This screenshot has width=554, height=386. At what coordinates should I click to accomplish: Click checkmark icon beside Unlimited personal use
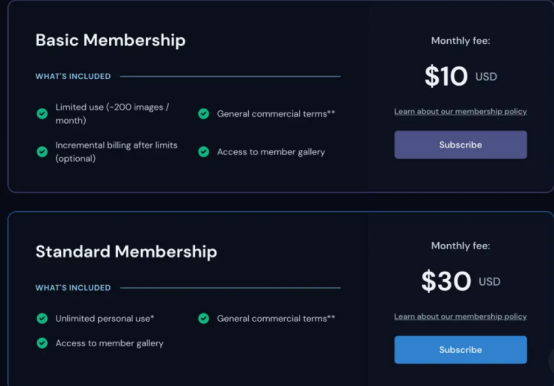[x=42, y=319]
